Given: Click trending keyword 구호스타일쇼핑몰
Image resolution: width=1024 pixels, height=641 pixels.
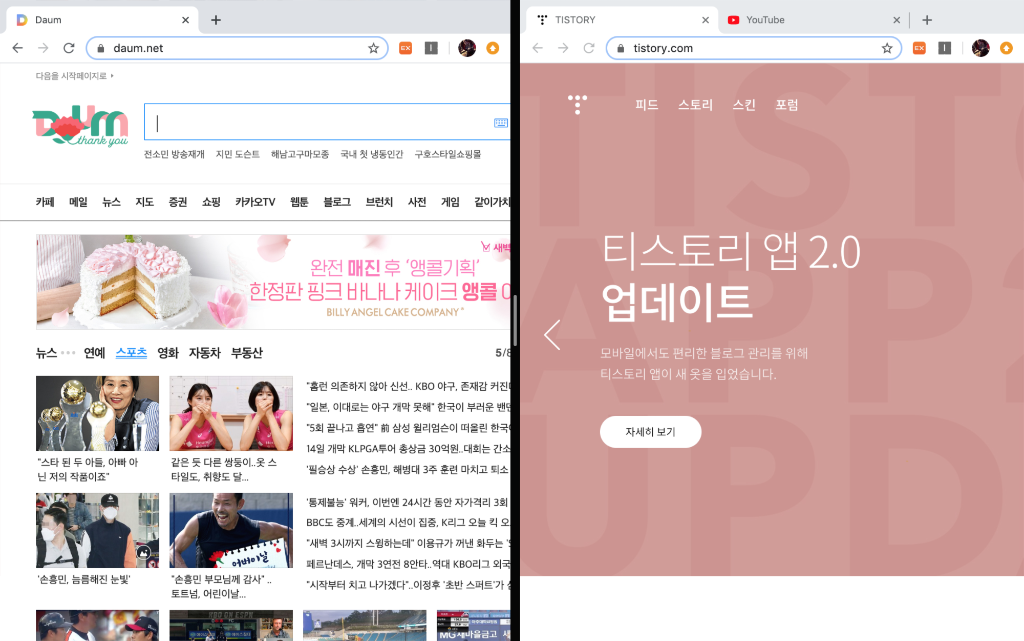Looking at the screenshot, I should point(447,154).
